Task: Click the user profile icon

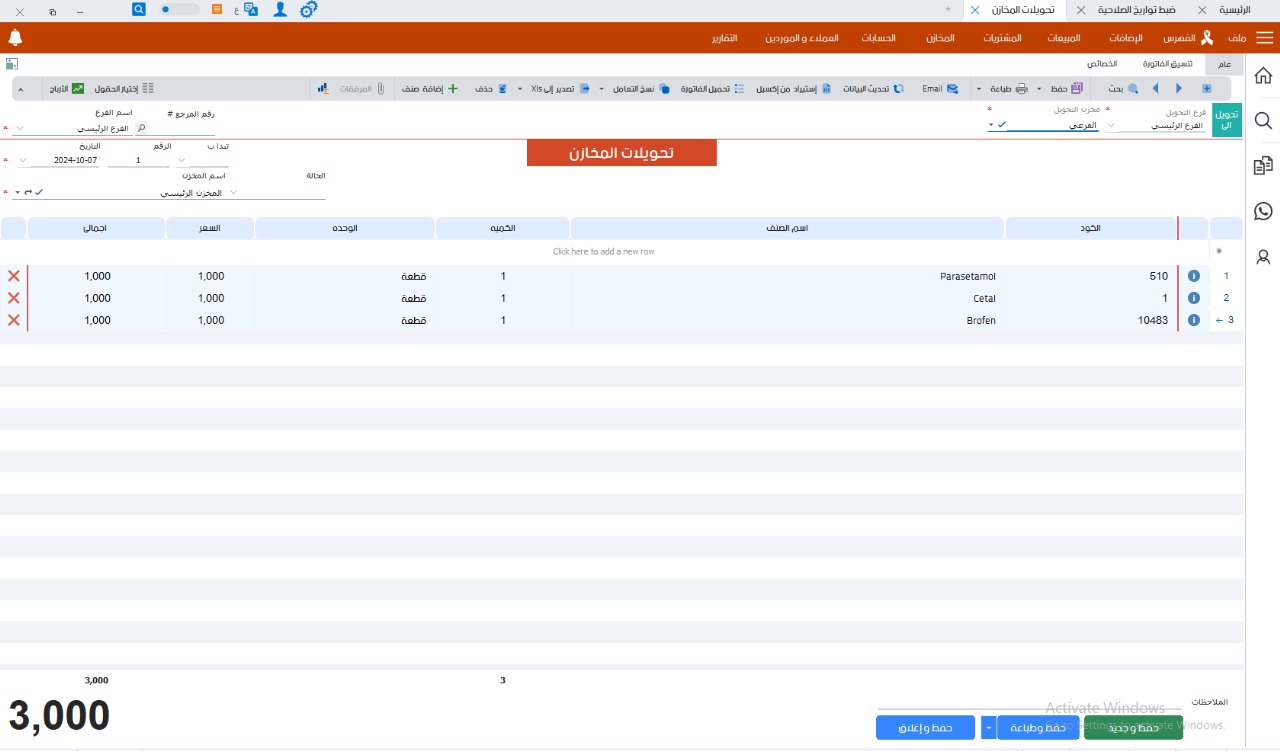Action: tap(280, 9)
